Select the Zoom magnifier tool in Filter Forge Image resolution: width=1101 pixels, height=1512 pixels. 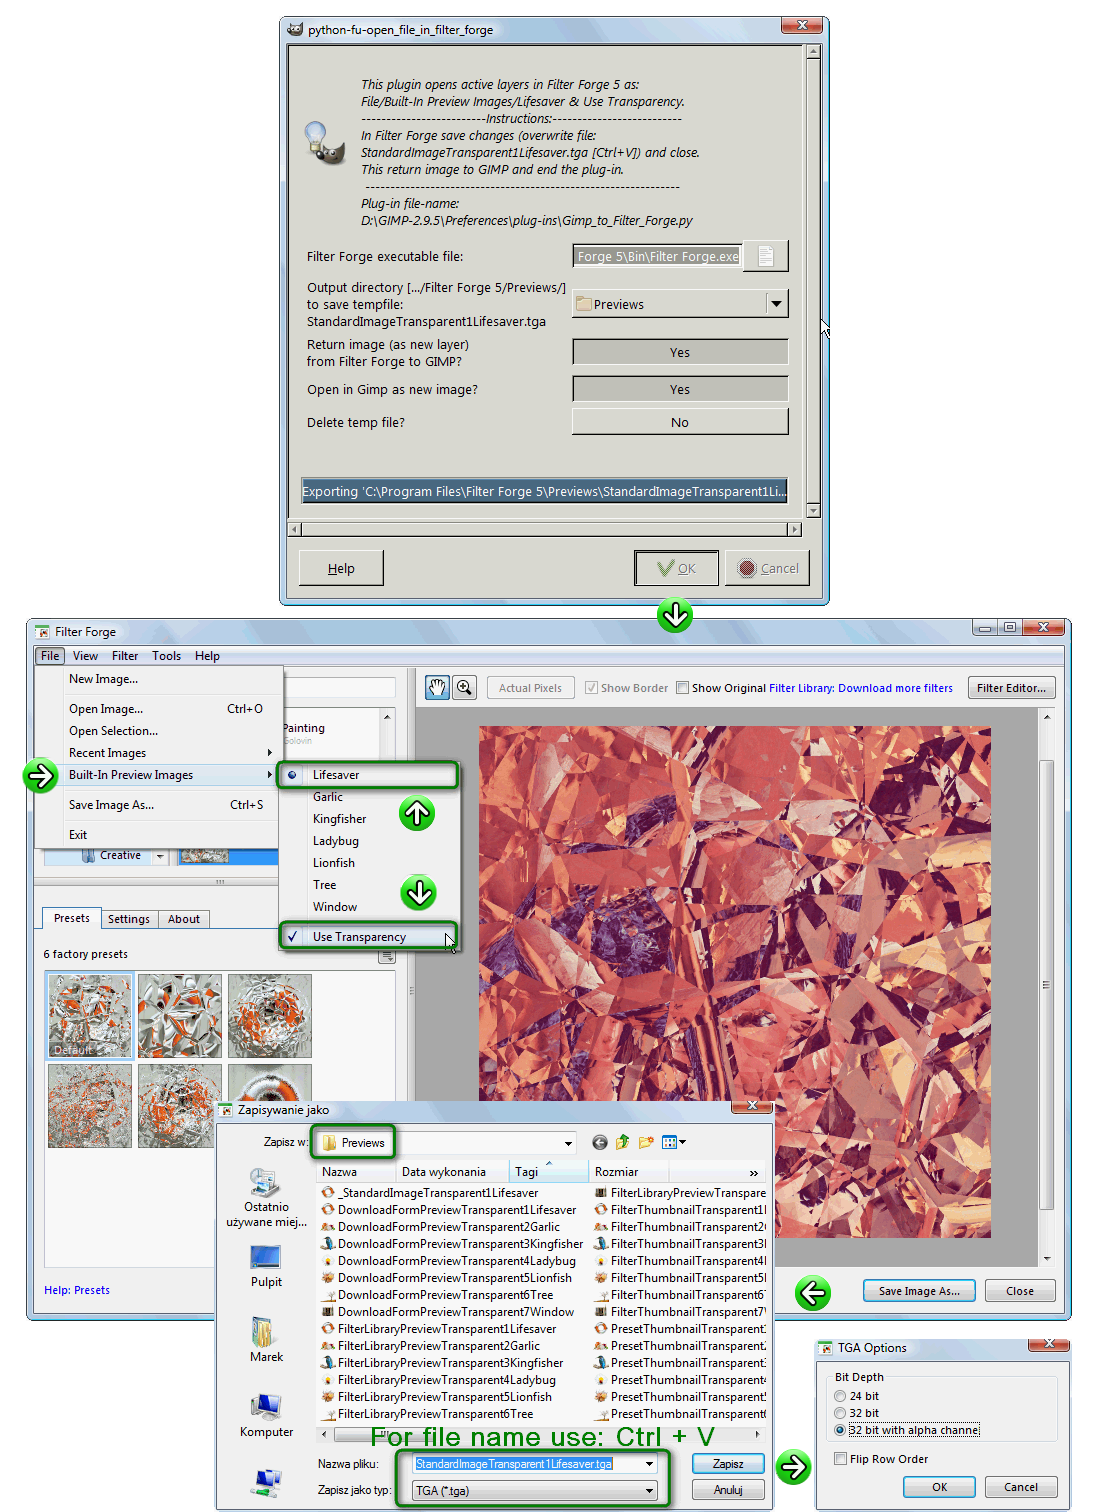click(x=464, y=687)
